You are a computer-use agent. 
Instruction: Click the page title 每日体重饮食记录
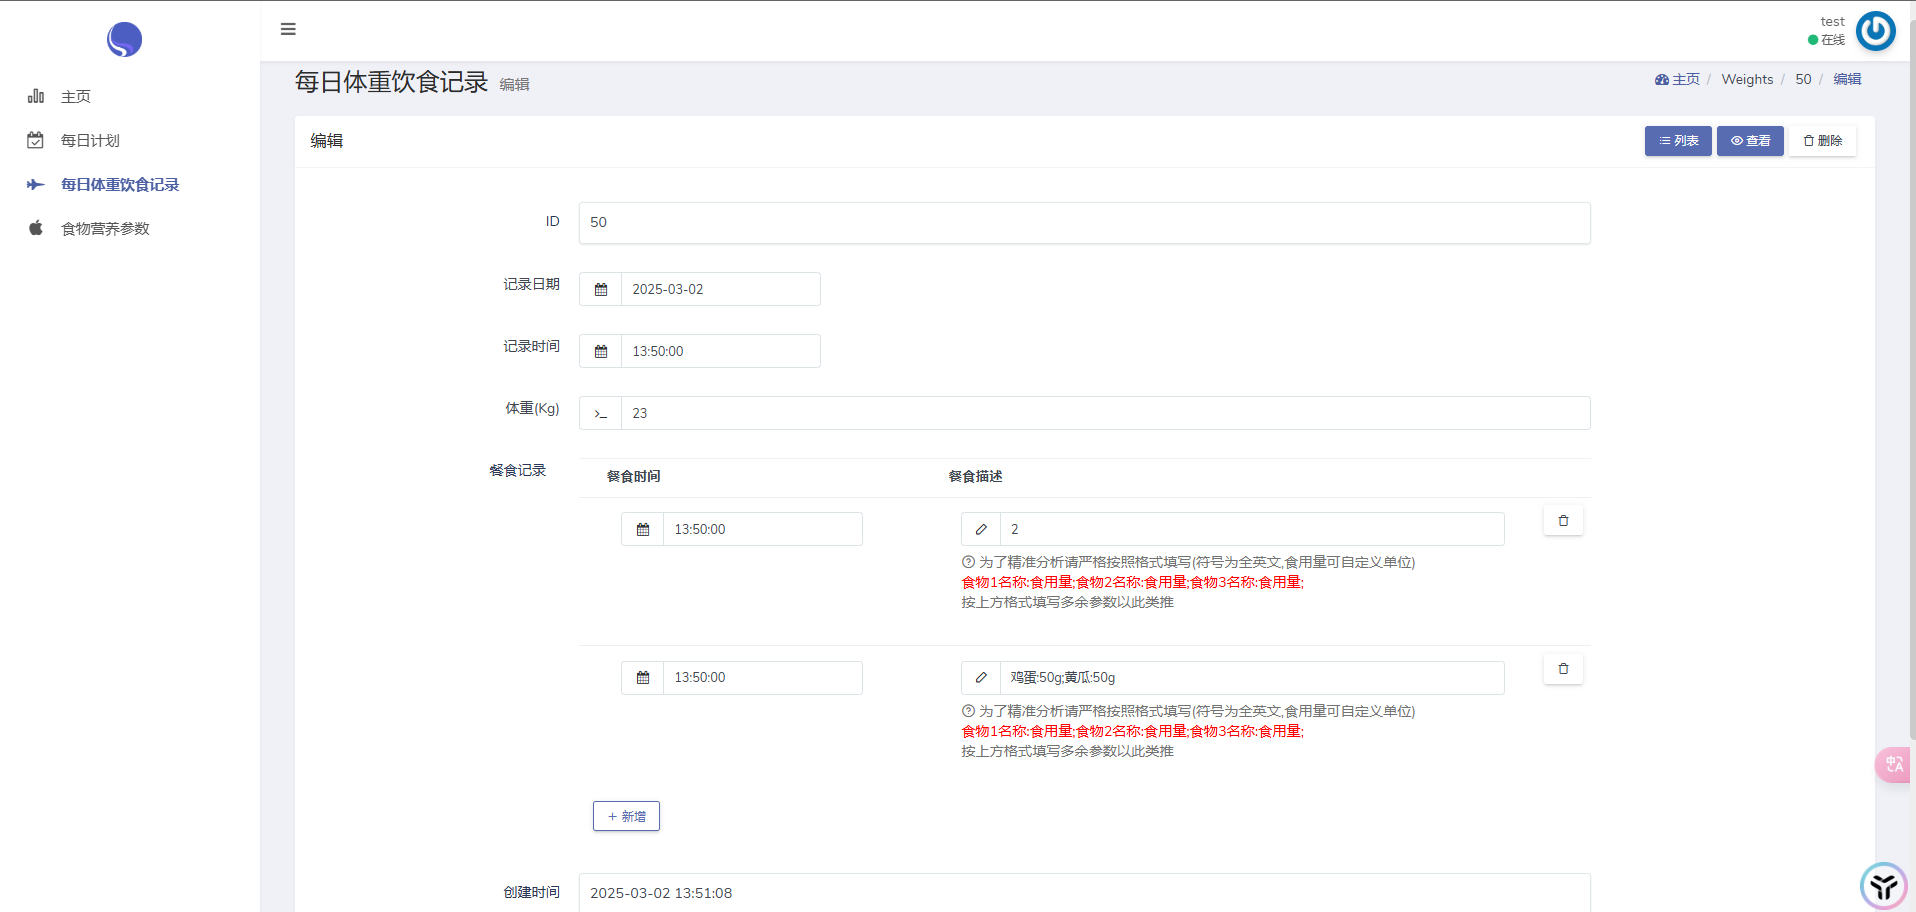click(x=391, y=82)
